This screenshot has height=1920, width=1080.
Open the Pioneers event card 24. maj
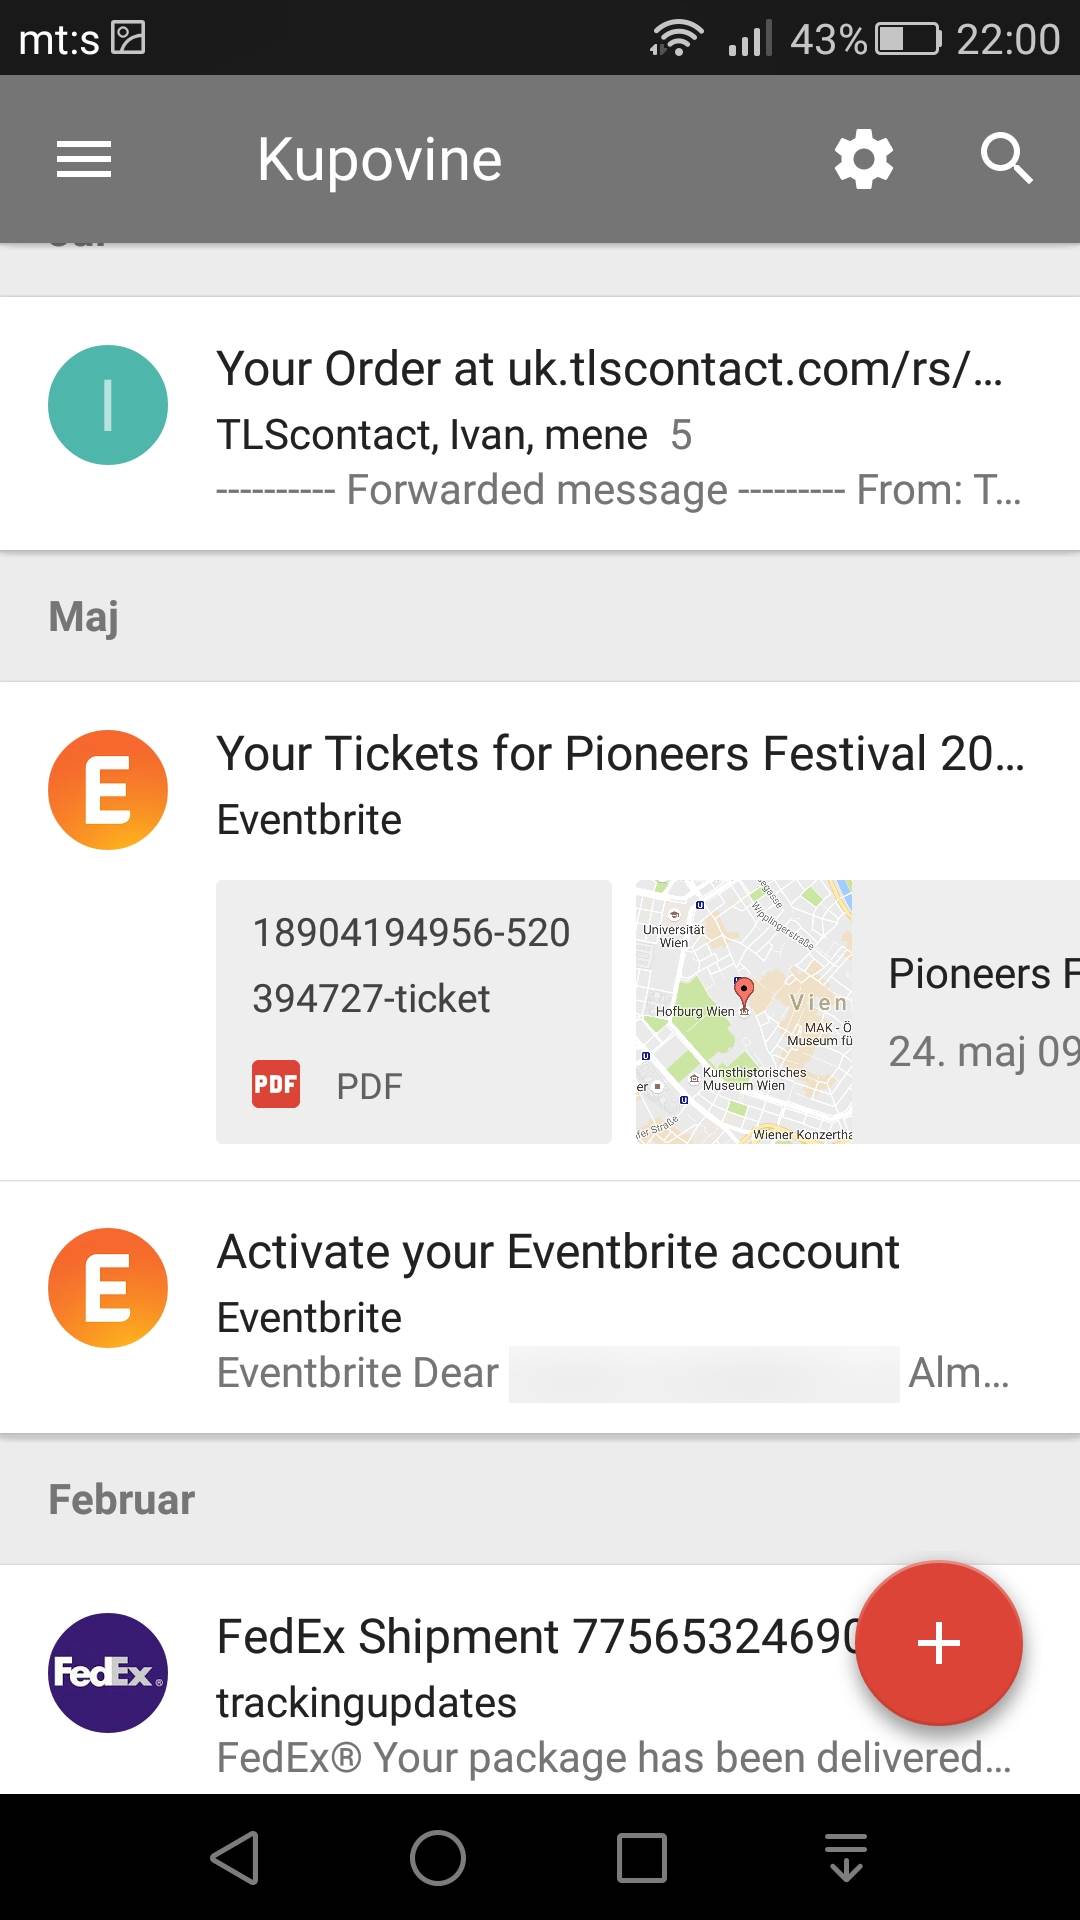975,1011
